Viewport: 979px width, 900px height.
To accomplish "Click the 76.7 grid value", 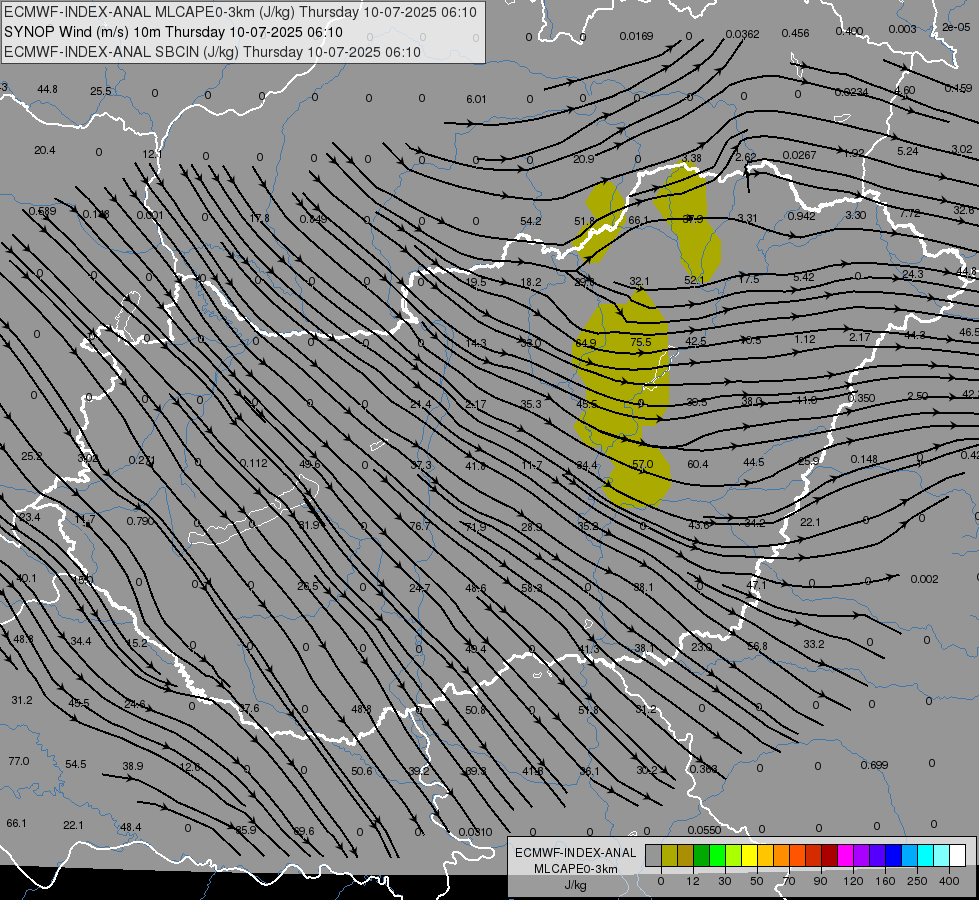I will pyautogui.click(x=420, y=526).
